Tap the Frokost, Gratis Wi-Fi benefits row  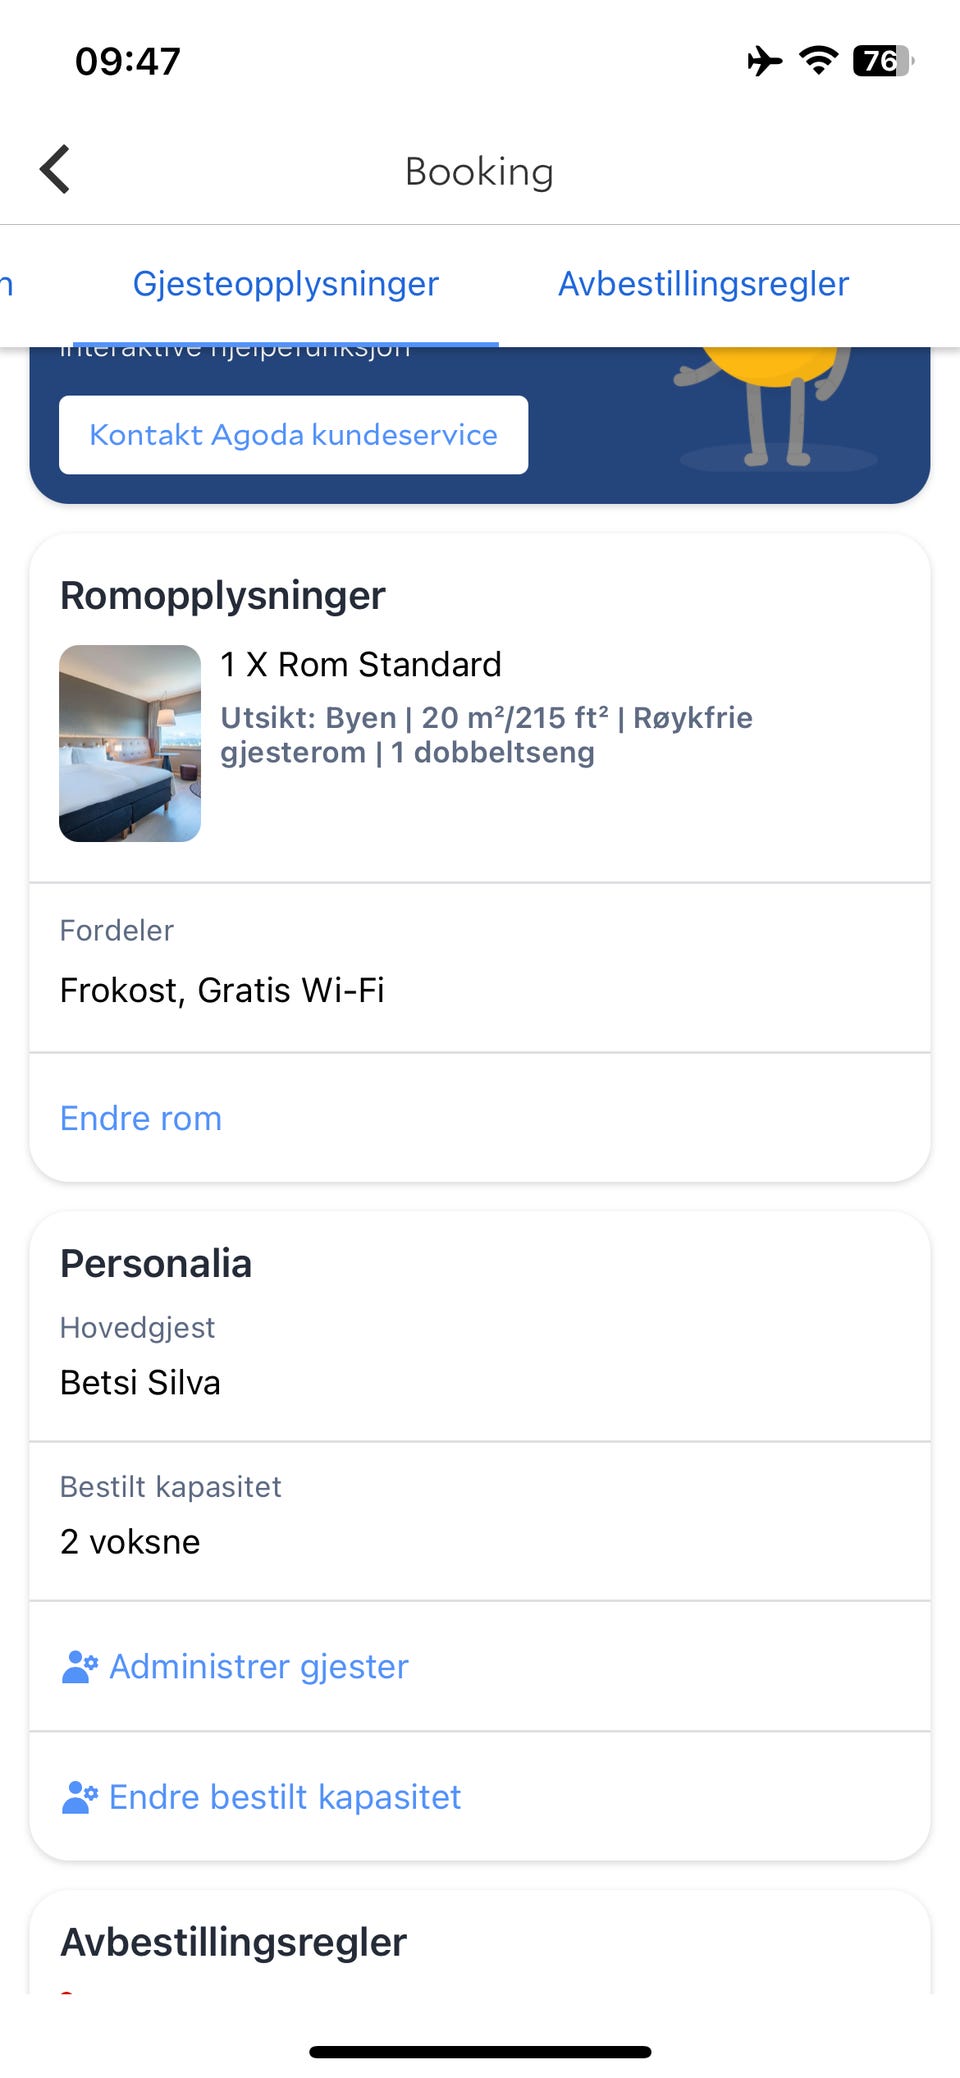[x=222, y=990]
